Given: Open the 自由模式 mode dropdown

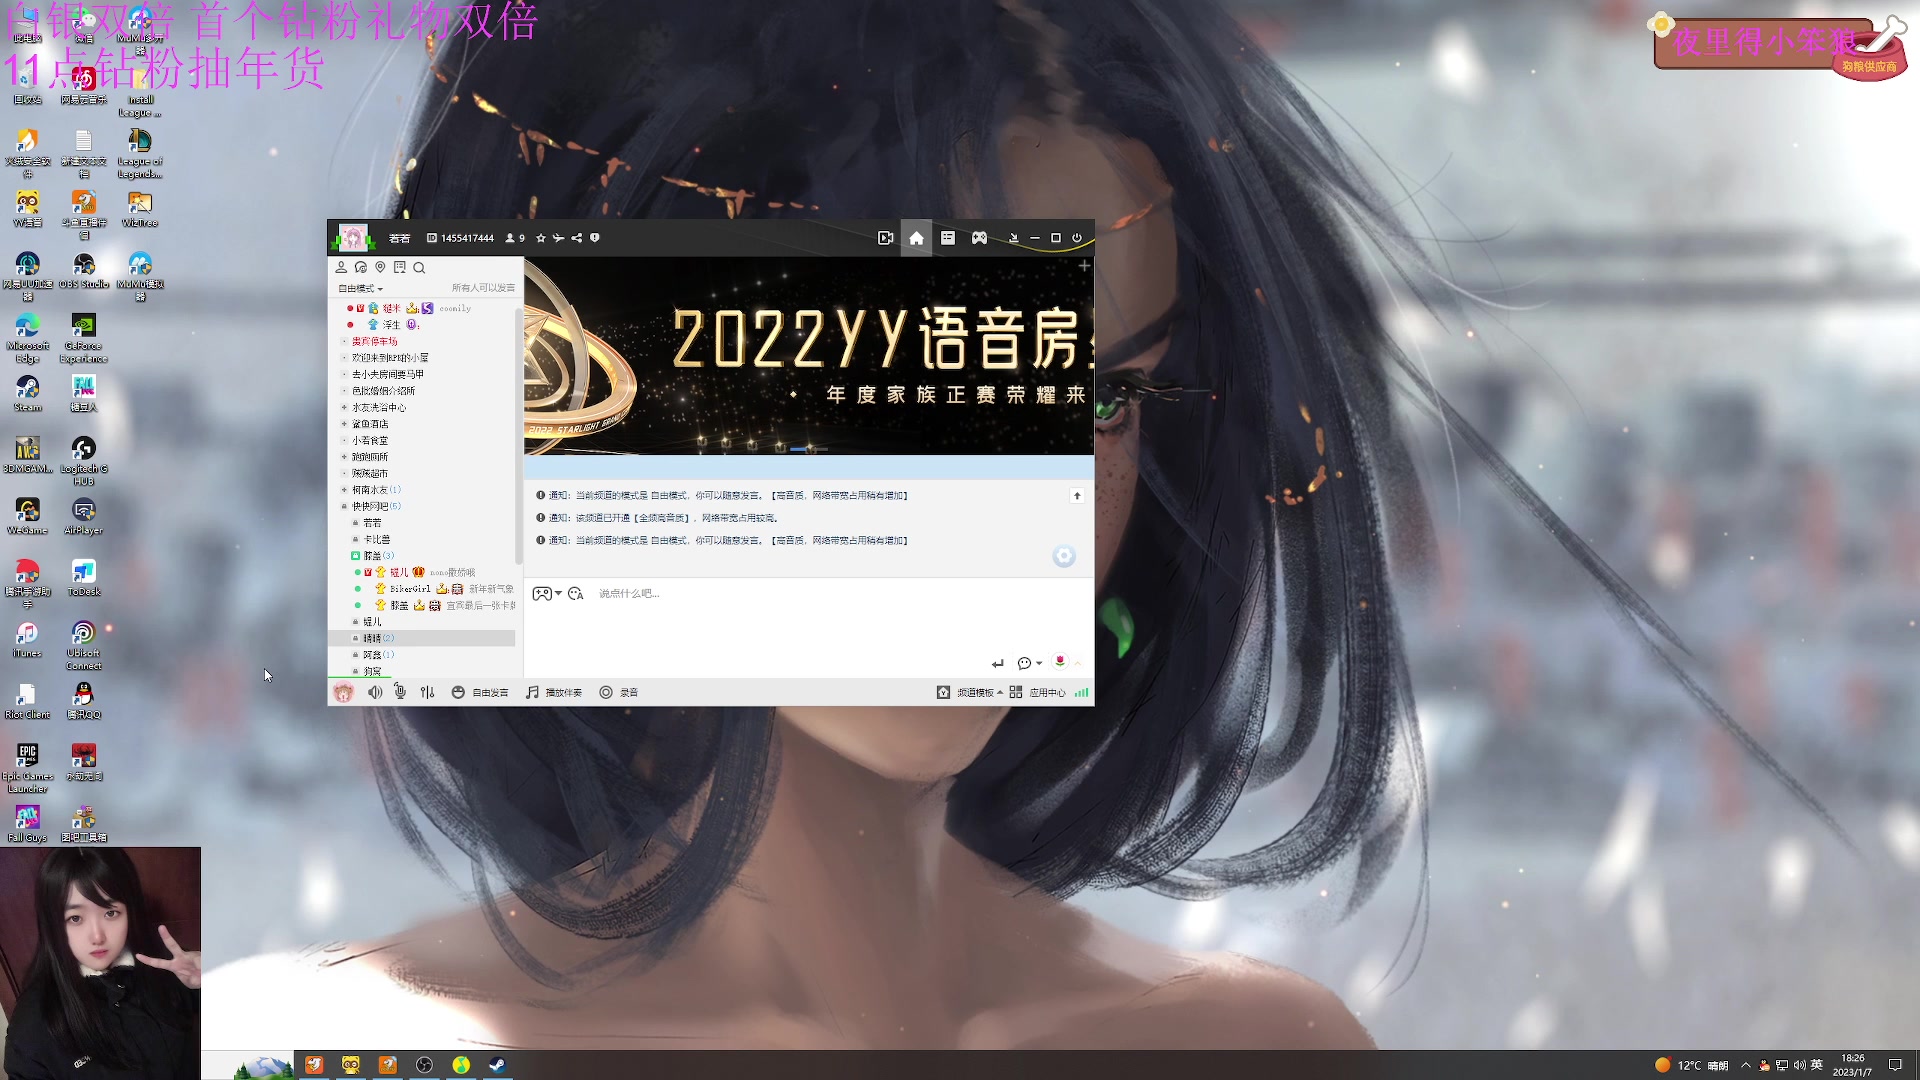Looking at the screenshot, I should (x=361, y=288).
